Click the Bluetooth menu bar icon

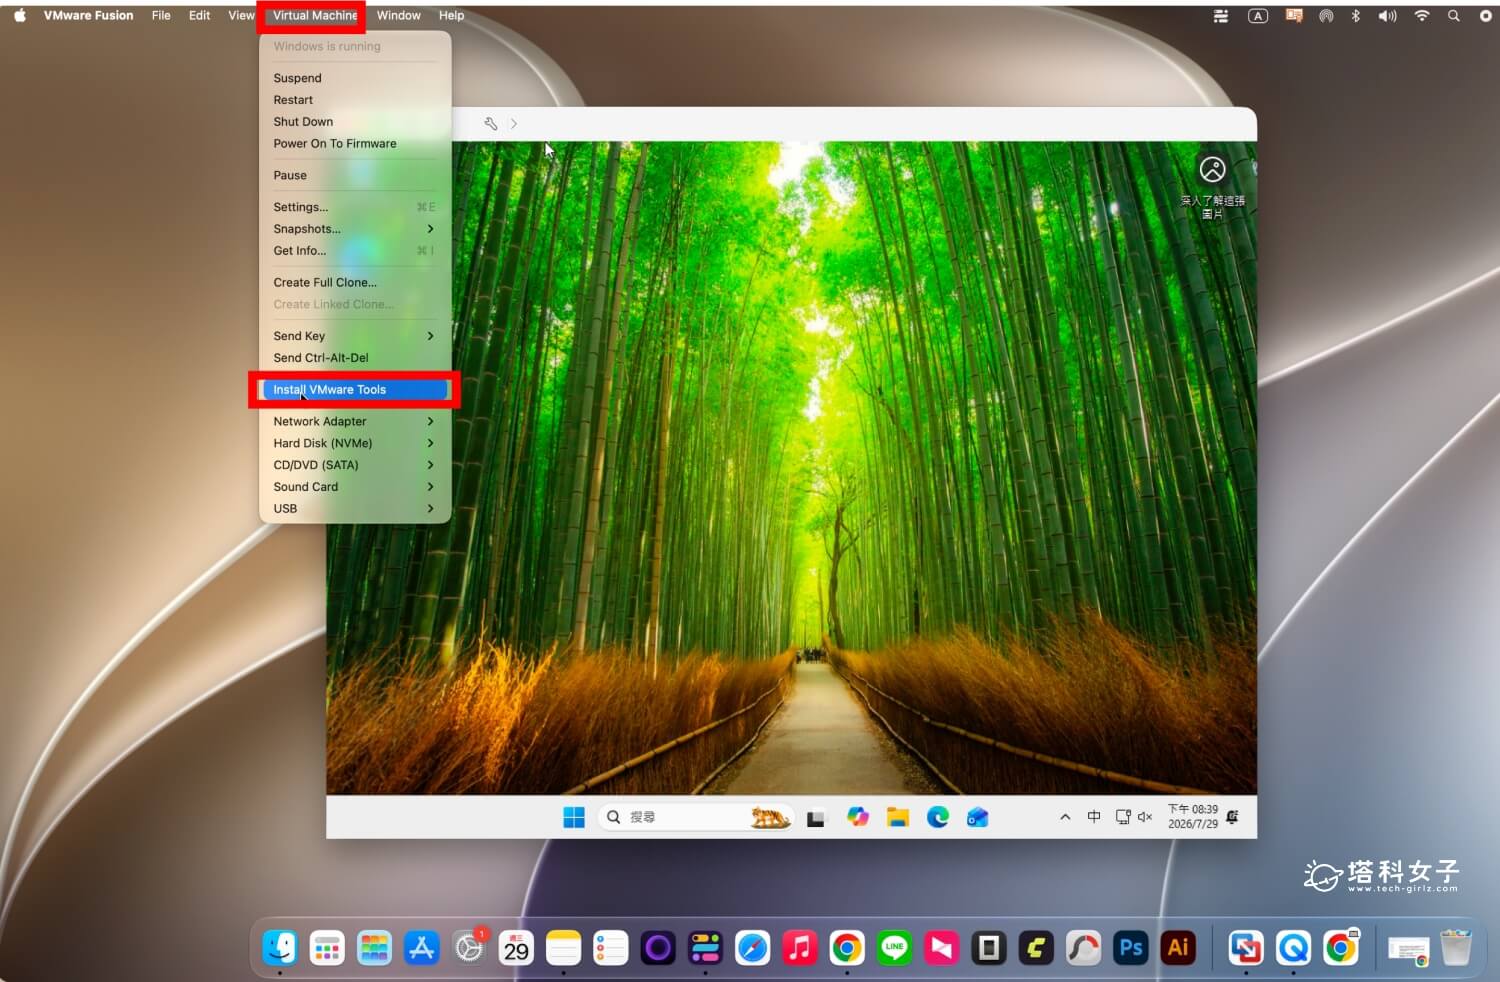(1356, 16)
